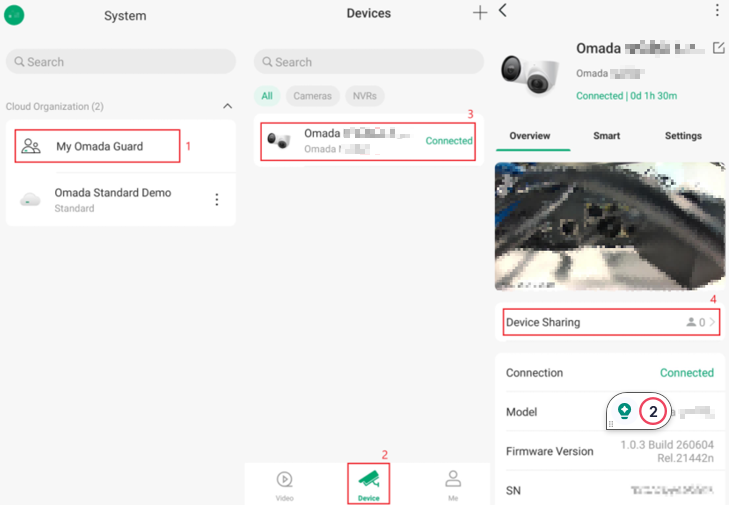
Task: Open the Settings tab
Action: pos(683,136)
